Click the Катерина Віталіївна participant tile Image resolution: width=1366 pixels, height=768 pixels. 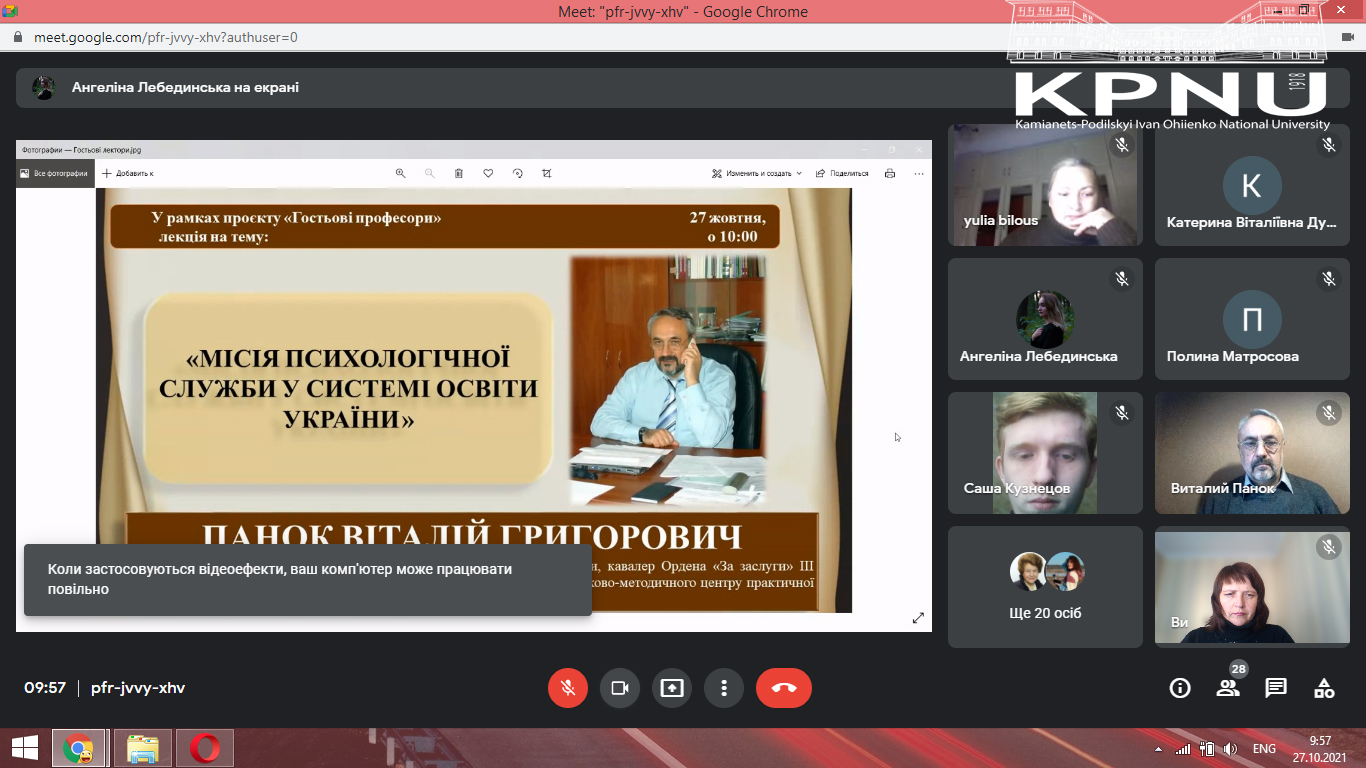coord(1252,185)
